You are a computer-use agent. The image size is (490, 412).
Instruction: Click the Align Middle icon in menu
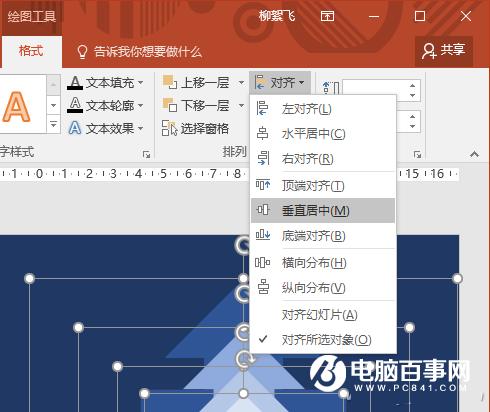(263, 210)
